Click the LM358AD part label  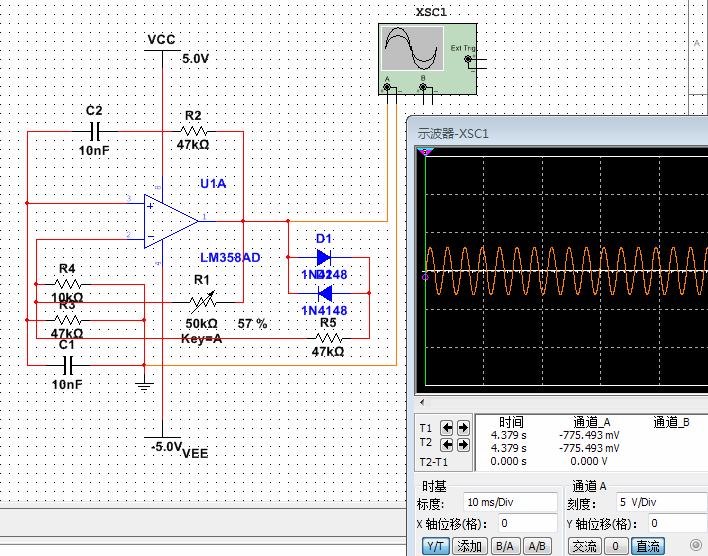pyautogui.click(x=230, y=257)
